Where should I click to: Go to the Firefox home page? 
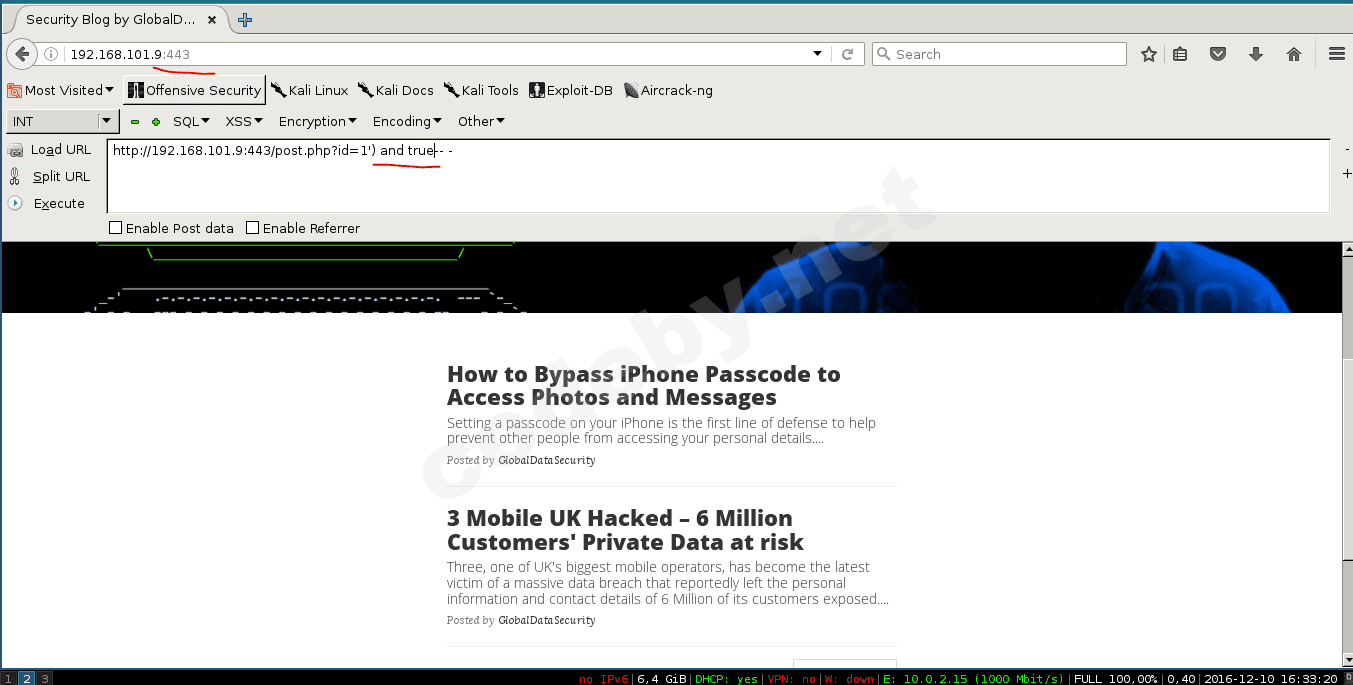pyautogui.click(x=1294, y=54)
